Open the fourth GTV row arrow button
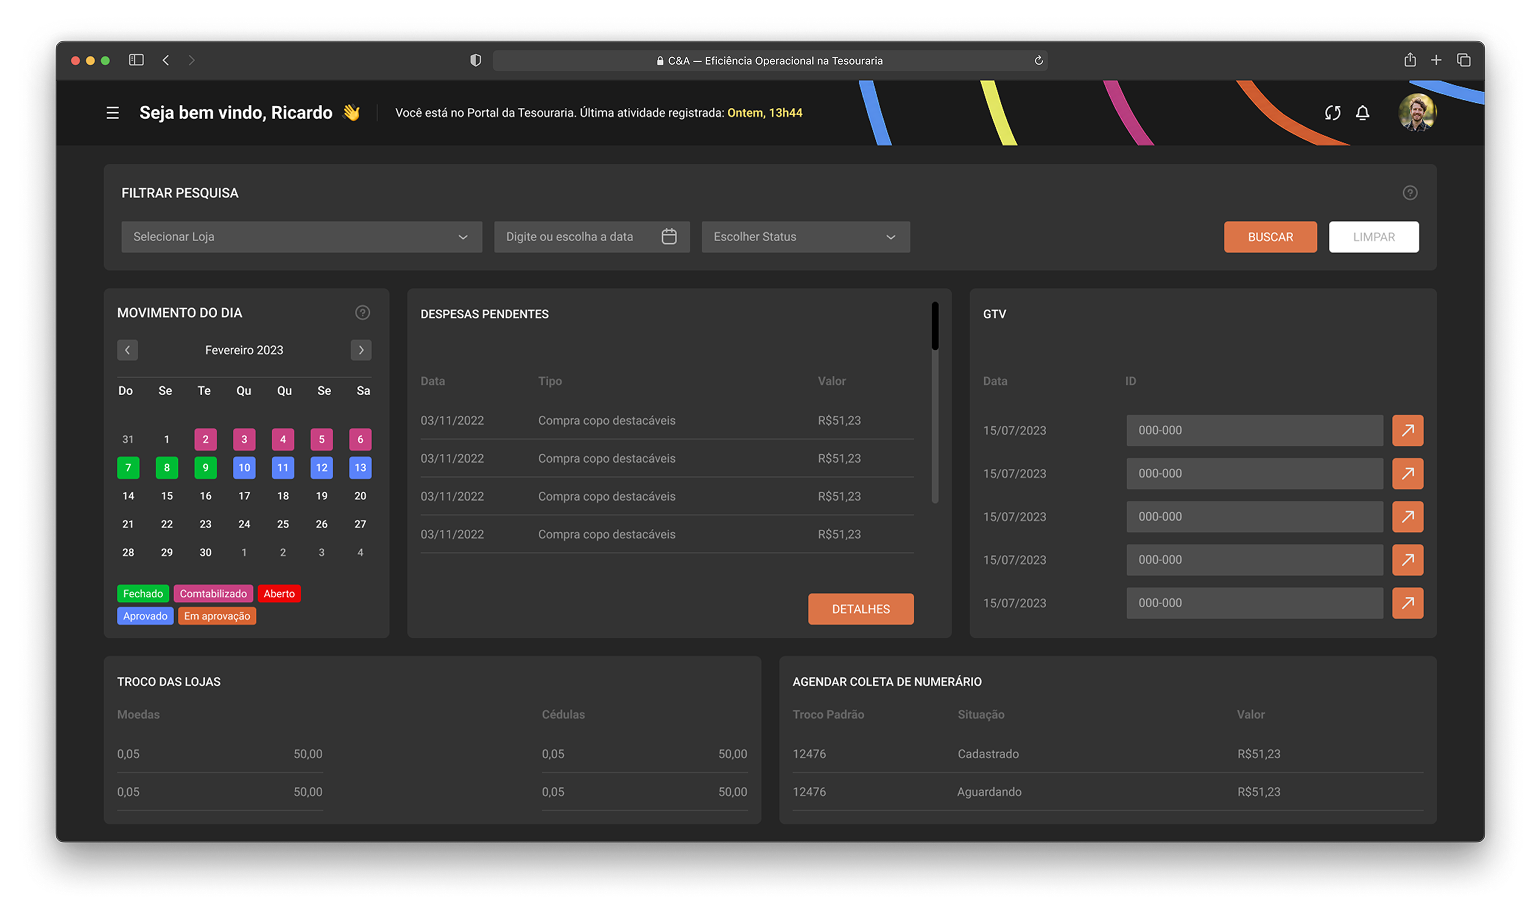The image size is (1536, 914). (1408, 560)
